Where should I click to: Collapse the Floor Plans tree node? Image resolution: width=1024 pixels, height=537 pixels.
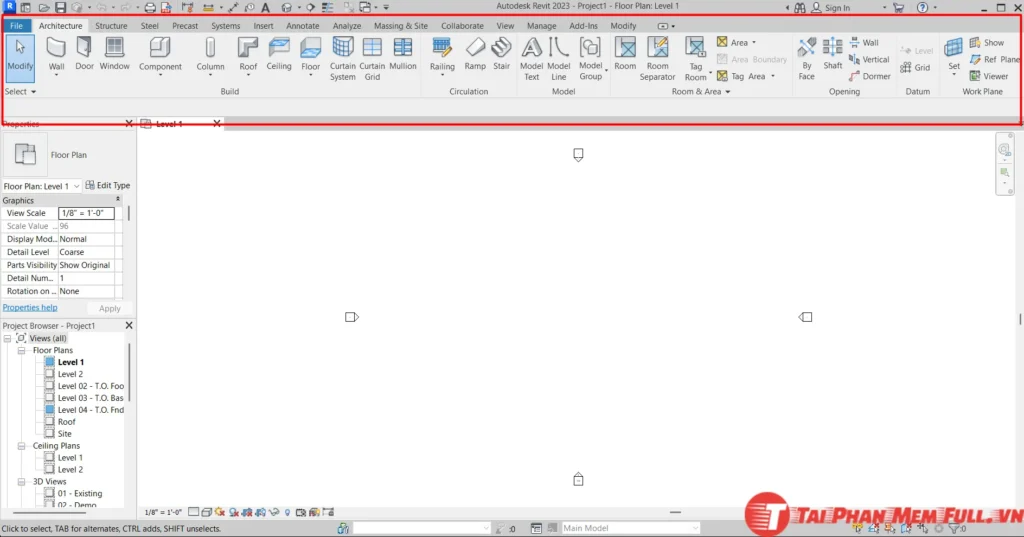point(22,351)
